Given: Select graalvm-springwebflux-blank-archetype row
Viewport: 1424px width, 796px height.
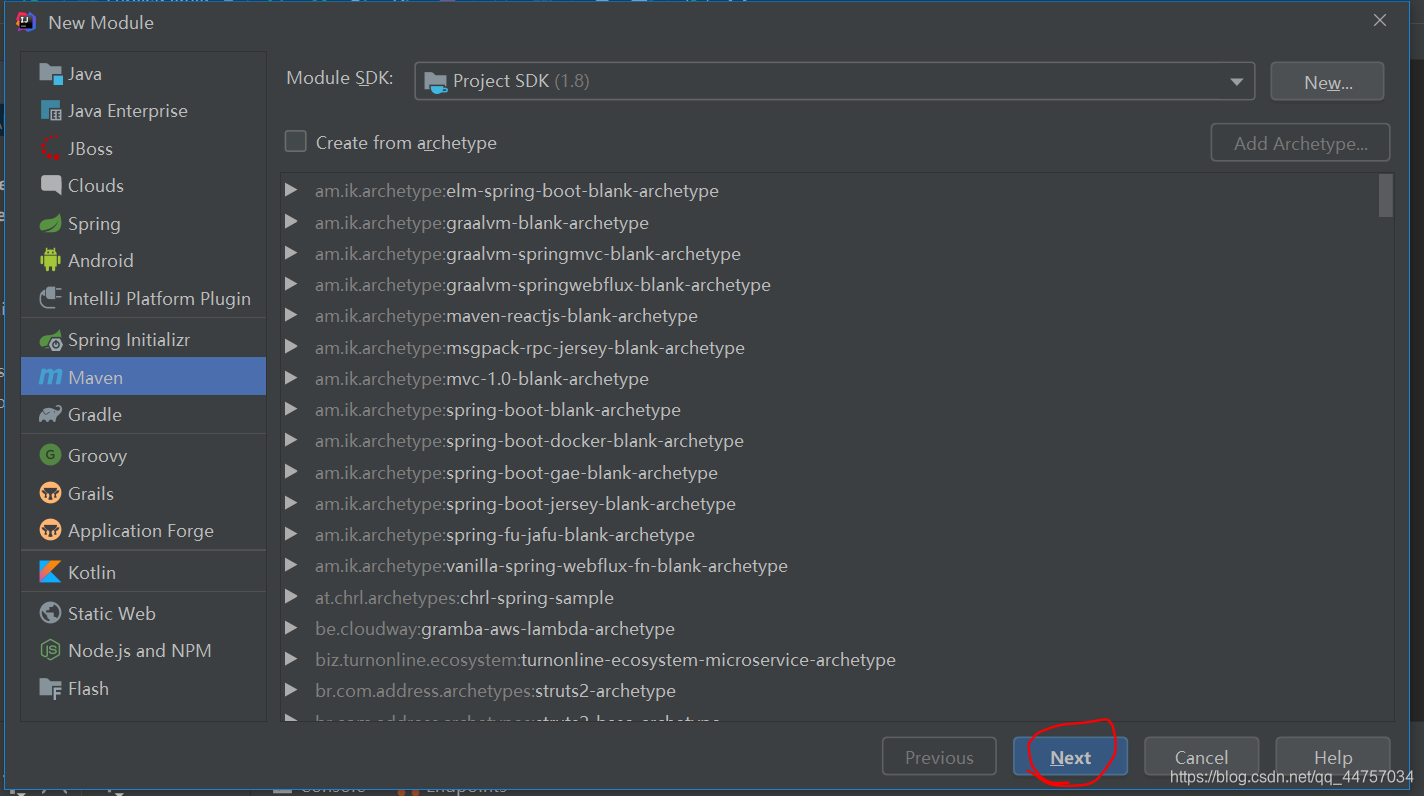Looking at the screenshot, I should tap(829, 284).
